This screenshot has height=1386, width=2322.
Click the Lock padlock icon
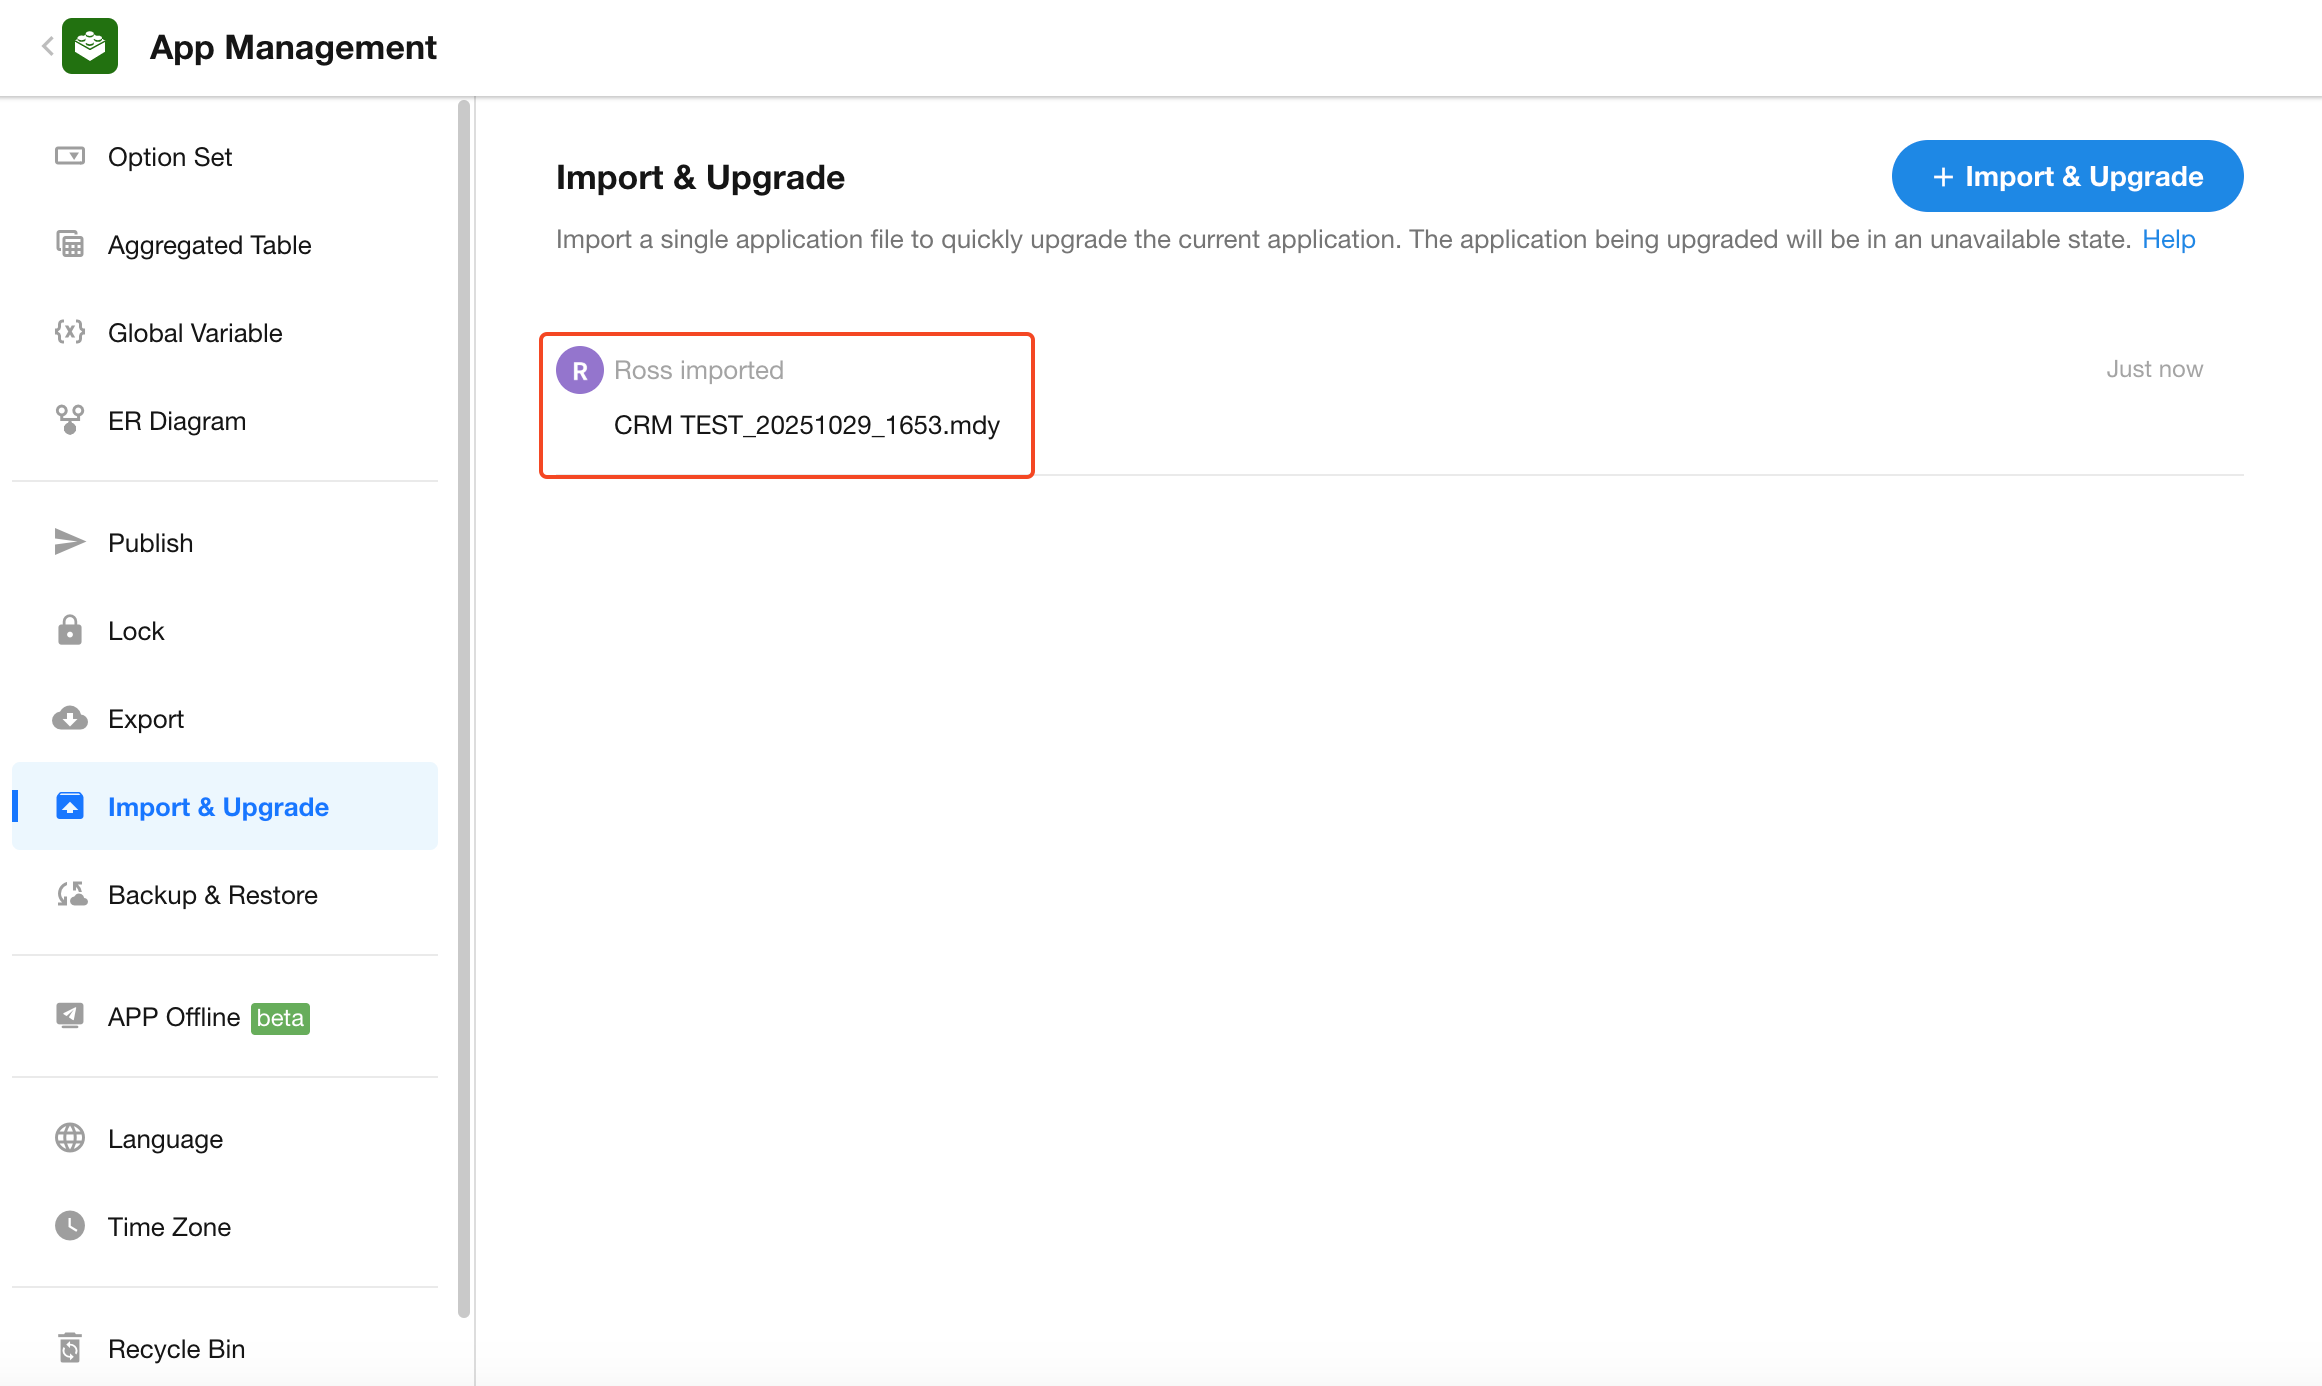tap(70, 630)
